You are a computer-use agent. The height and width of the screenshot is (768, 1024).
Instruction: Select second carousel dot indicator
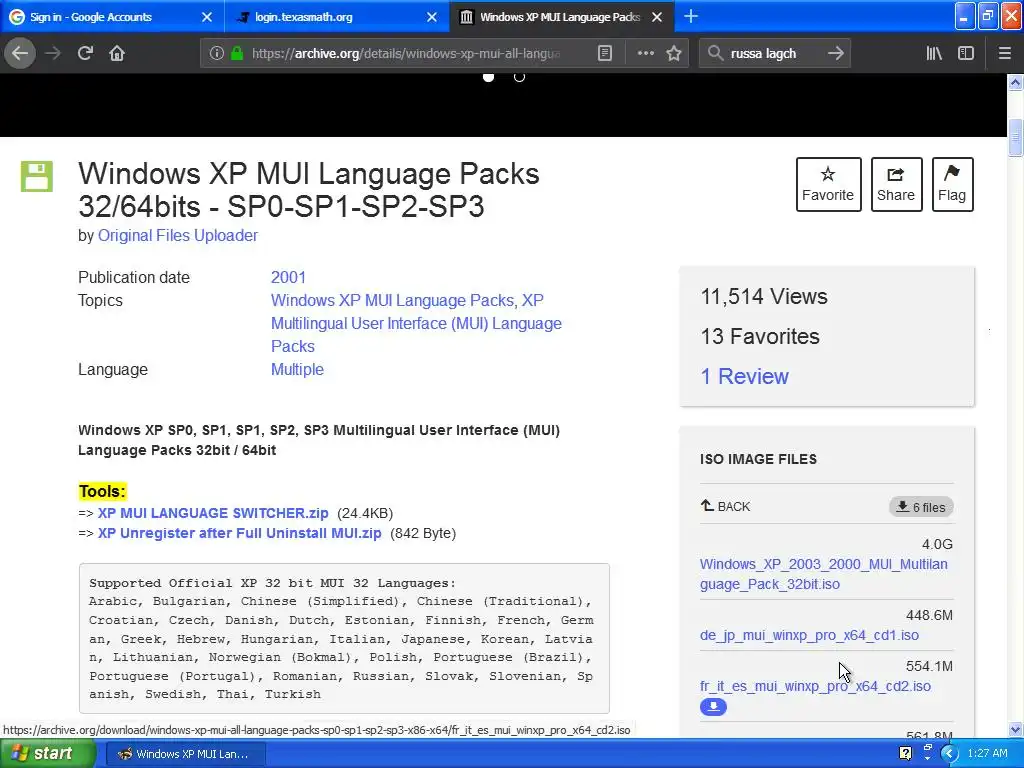(x=519, y=77)
